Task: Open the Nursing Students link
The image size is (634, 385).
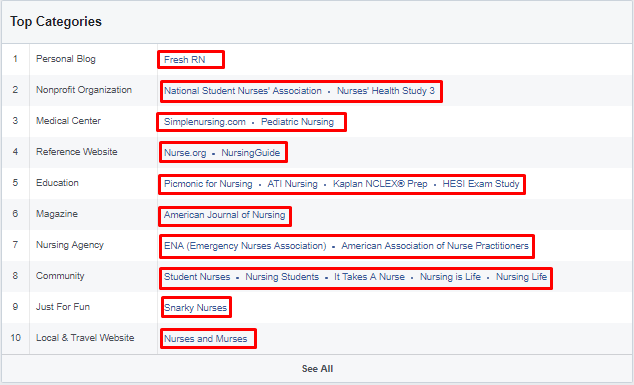Action: pos(282,277)
